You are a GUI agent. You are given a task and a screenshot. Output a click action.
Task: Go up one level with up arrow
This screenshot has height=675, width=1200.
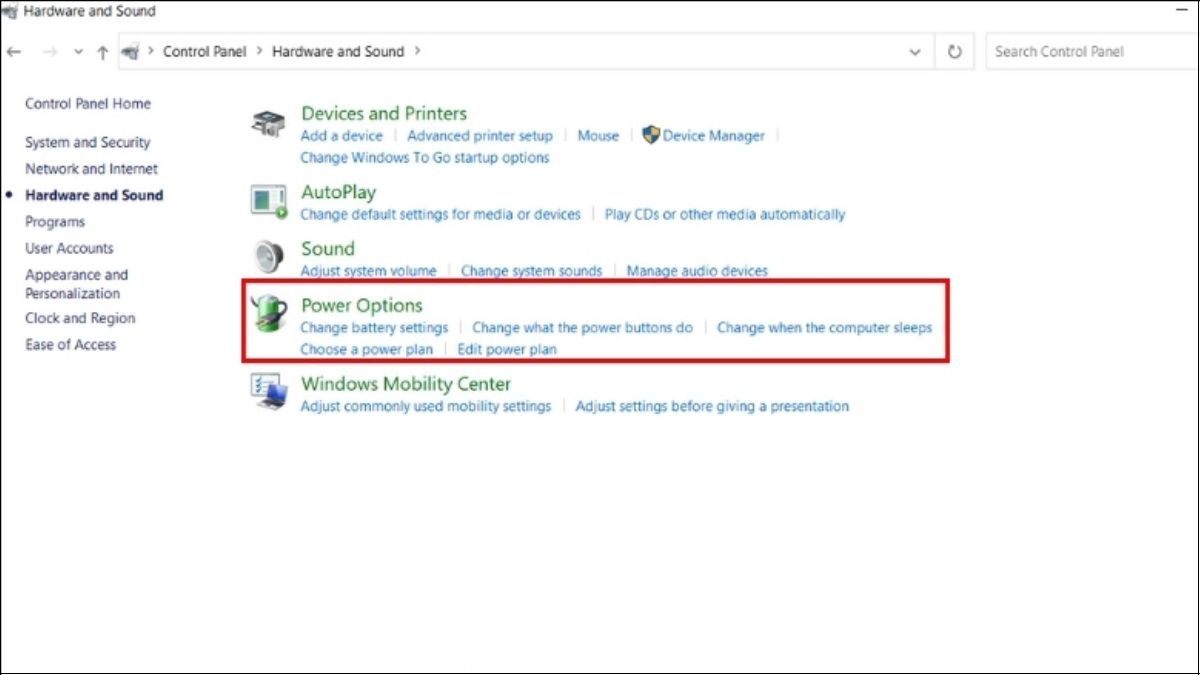[x=102, y=52]
